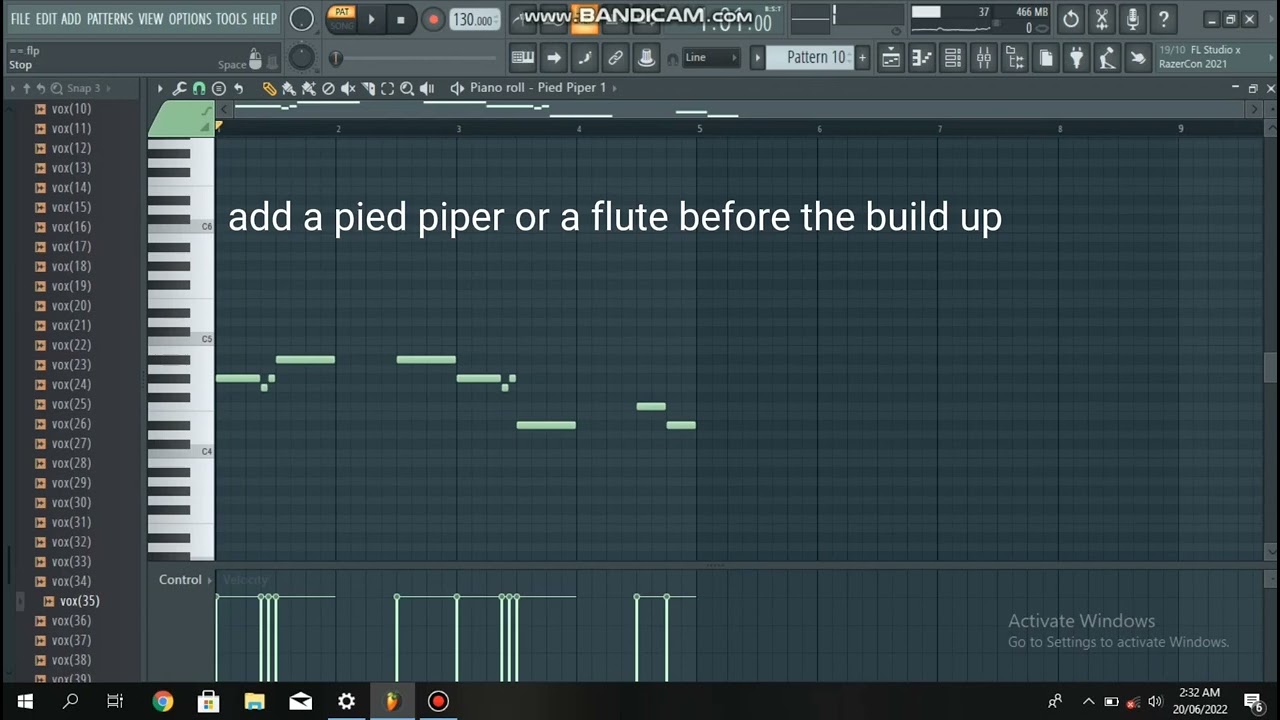Viewport: 1280px width, 720px height.
Task: Open the EDIT menu
Action: (x=46, y=19)
